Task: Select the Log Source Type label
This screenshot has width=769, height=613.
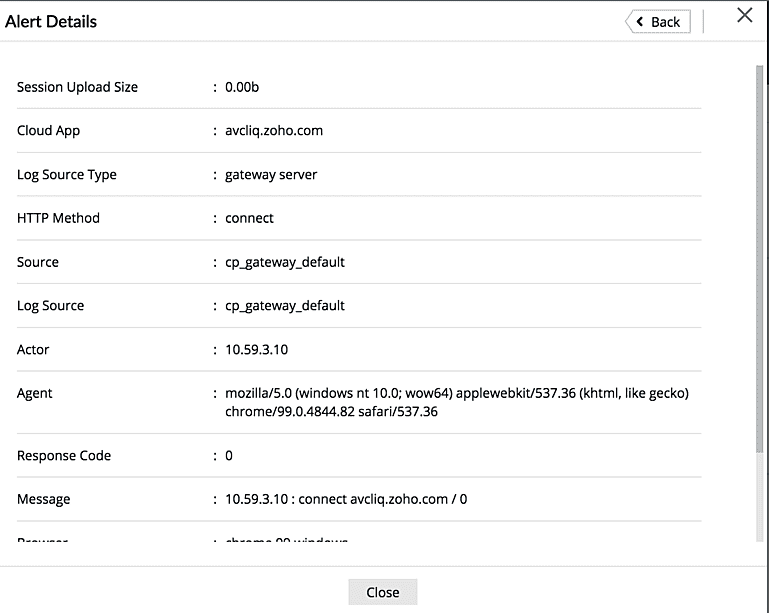Action: pos(67,175)
